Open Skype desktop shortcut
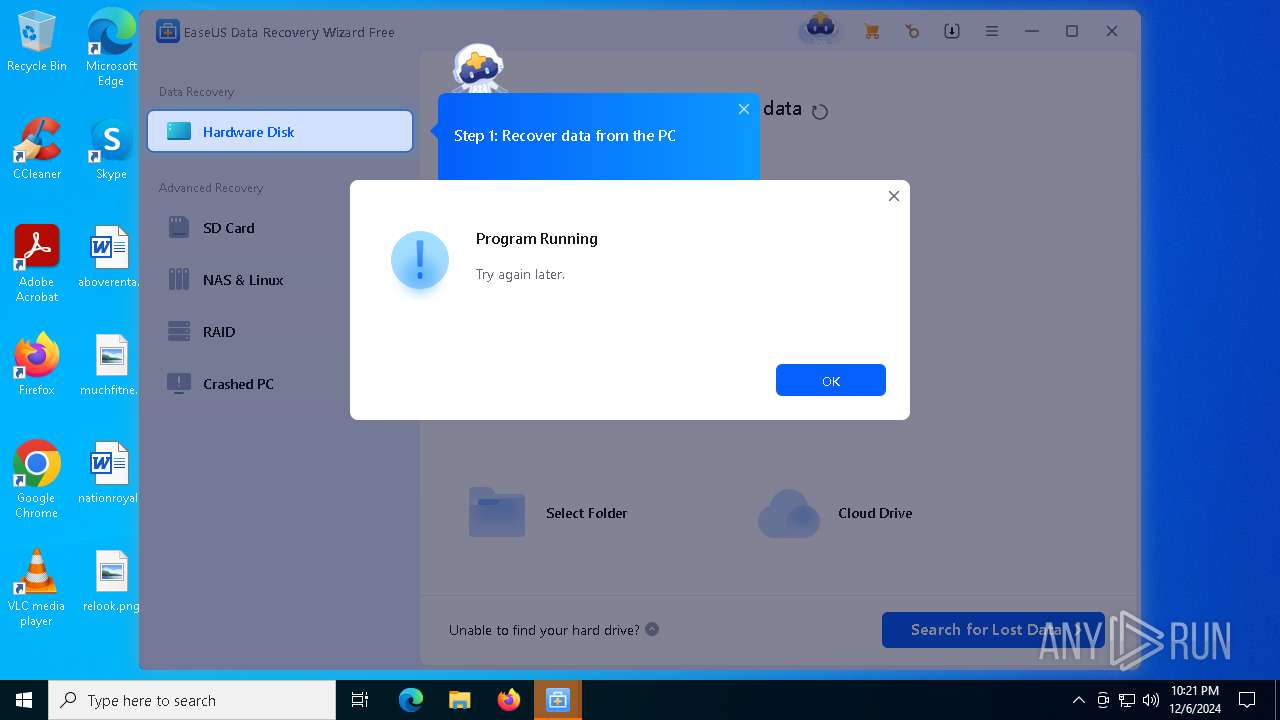The height and width of the screenshot is (720, 1280). click(x=111, y=148)
